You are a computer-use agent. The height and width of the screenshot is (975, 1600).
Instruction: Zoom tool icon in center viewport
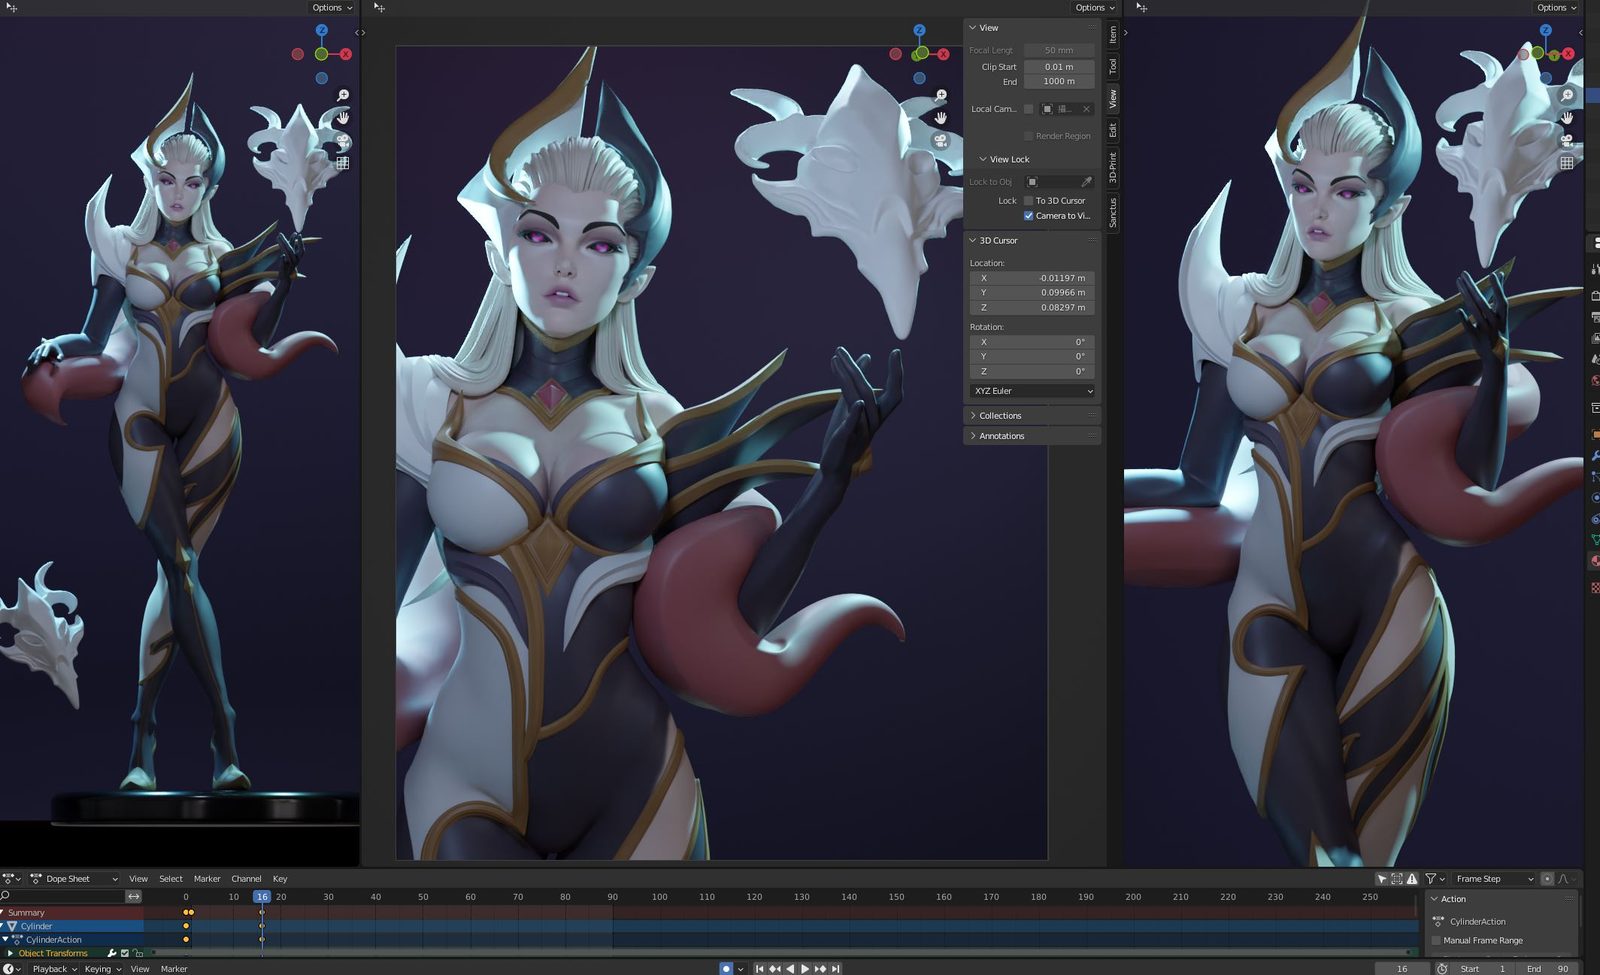[x=941, y=96]
